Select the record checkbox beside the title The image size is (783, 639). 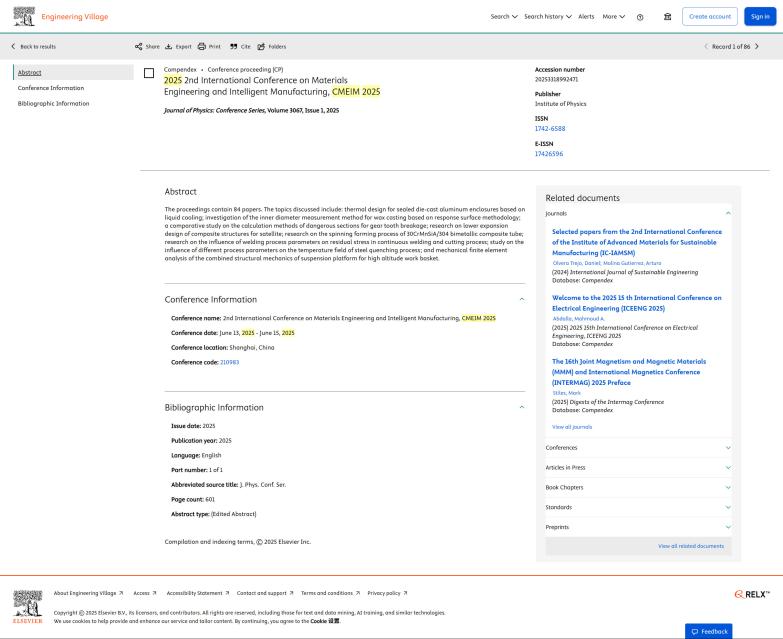(x=149, y=73)
